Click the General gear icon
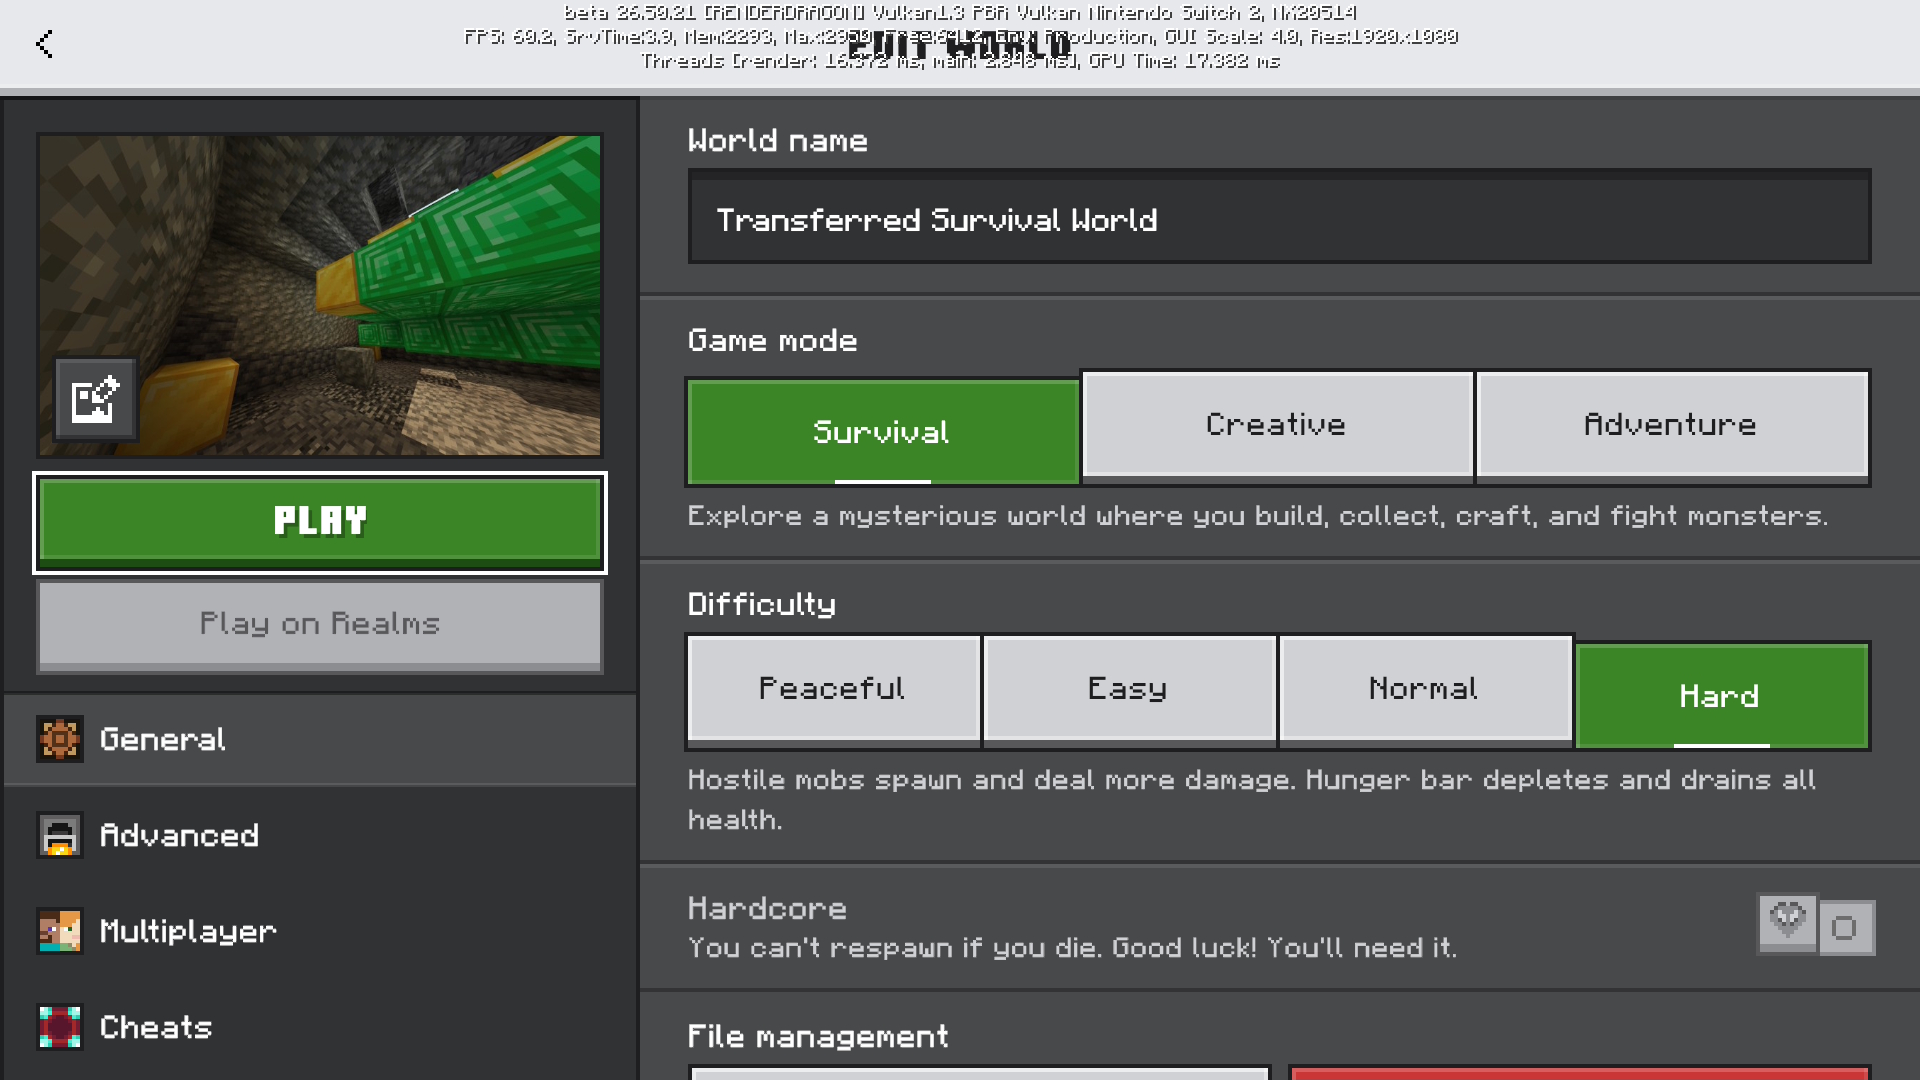 (x=60, y=739)
